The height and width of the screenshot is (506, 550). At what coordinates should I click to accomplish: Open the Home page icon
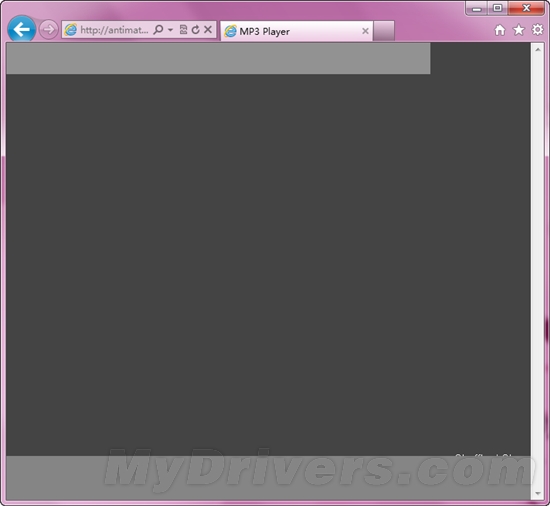(x=500, y=30)
